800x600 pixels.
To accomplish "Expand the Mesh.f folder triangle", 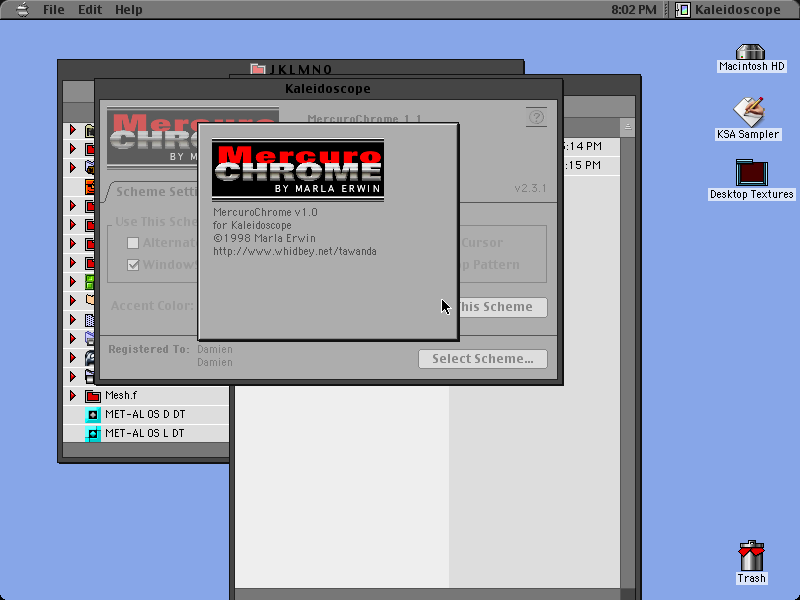I will (73, 395).
